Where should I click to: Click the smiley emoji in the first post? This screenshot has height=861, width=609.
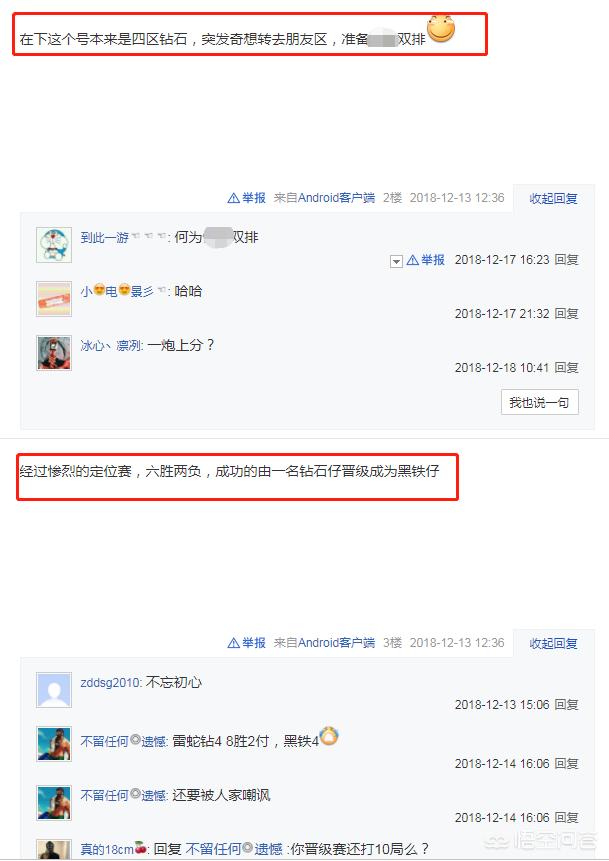(441, 29)
